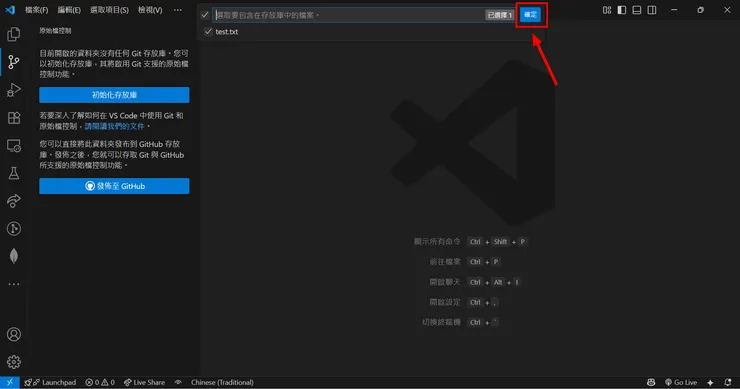Viewport: 740px width, 389px height.
Task: Open the Testing flask view
Action: (14, 173)
